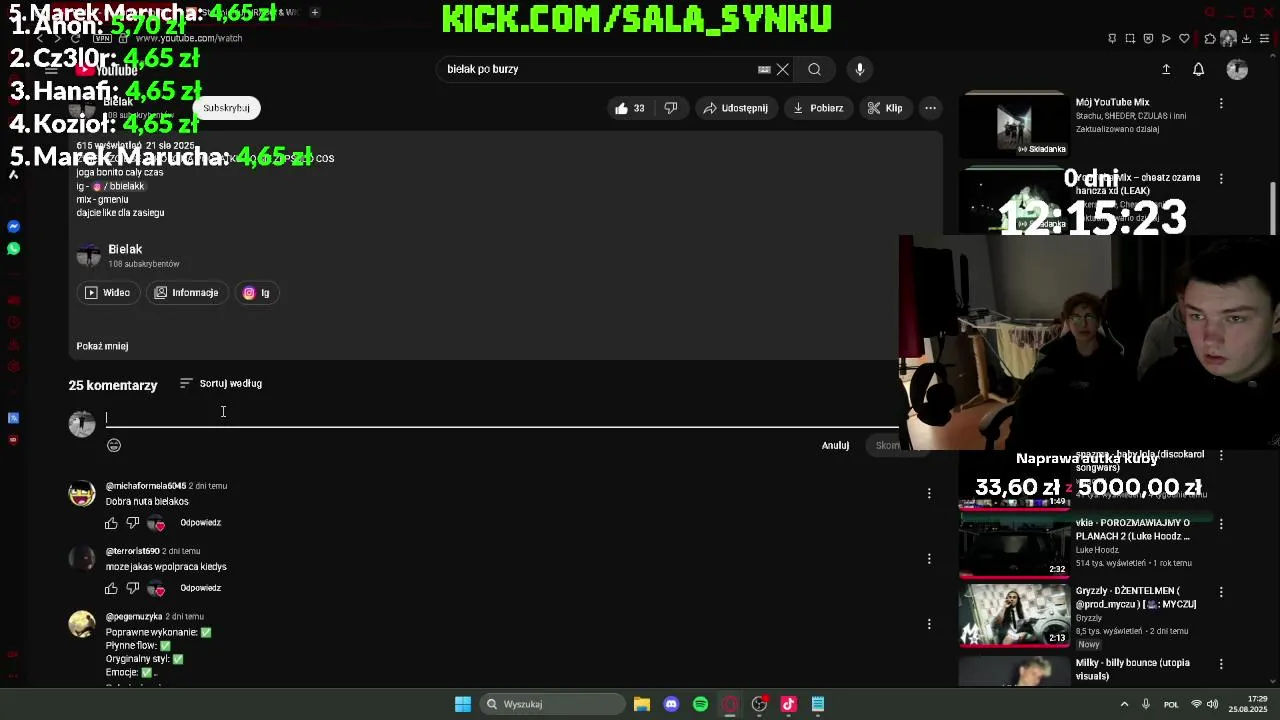Open browser downloads icon in toolbar

(1246, 39)
